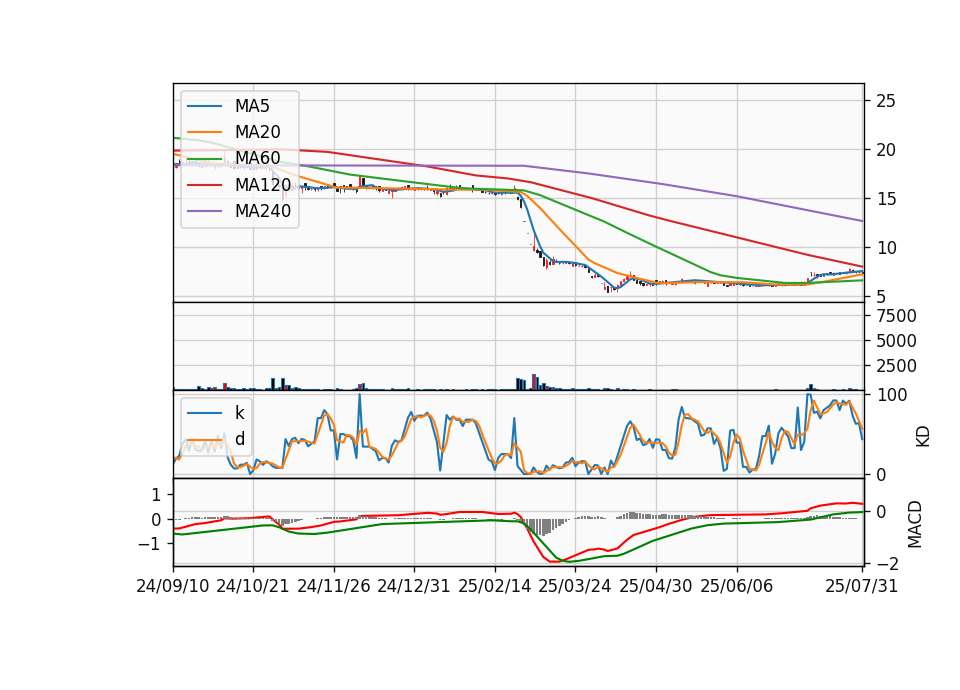Click the MA60 legend label

(257, 158)
